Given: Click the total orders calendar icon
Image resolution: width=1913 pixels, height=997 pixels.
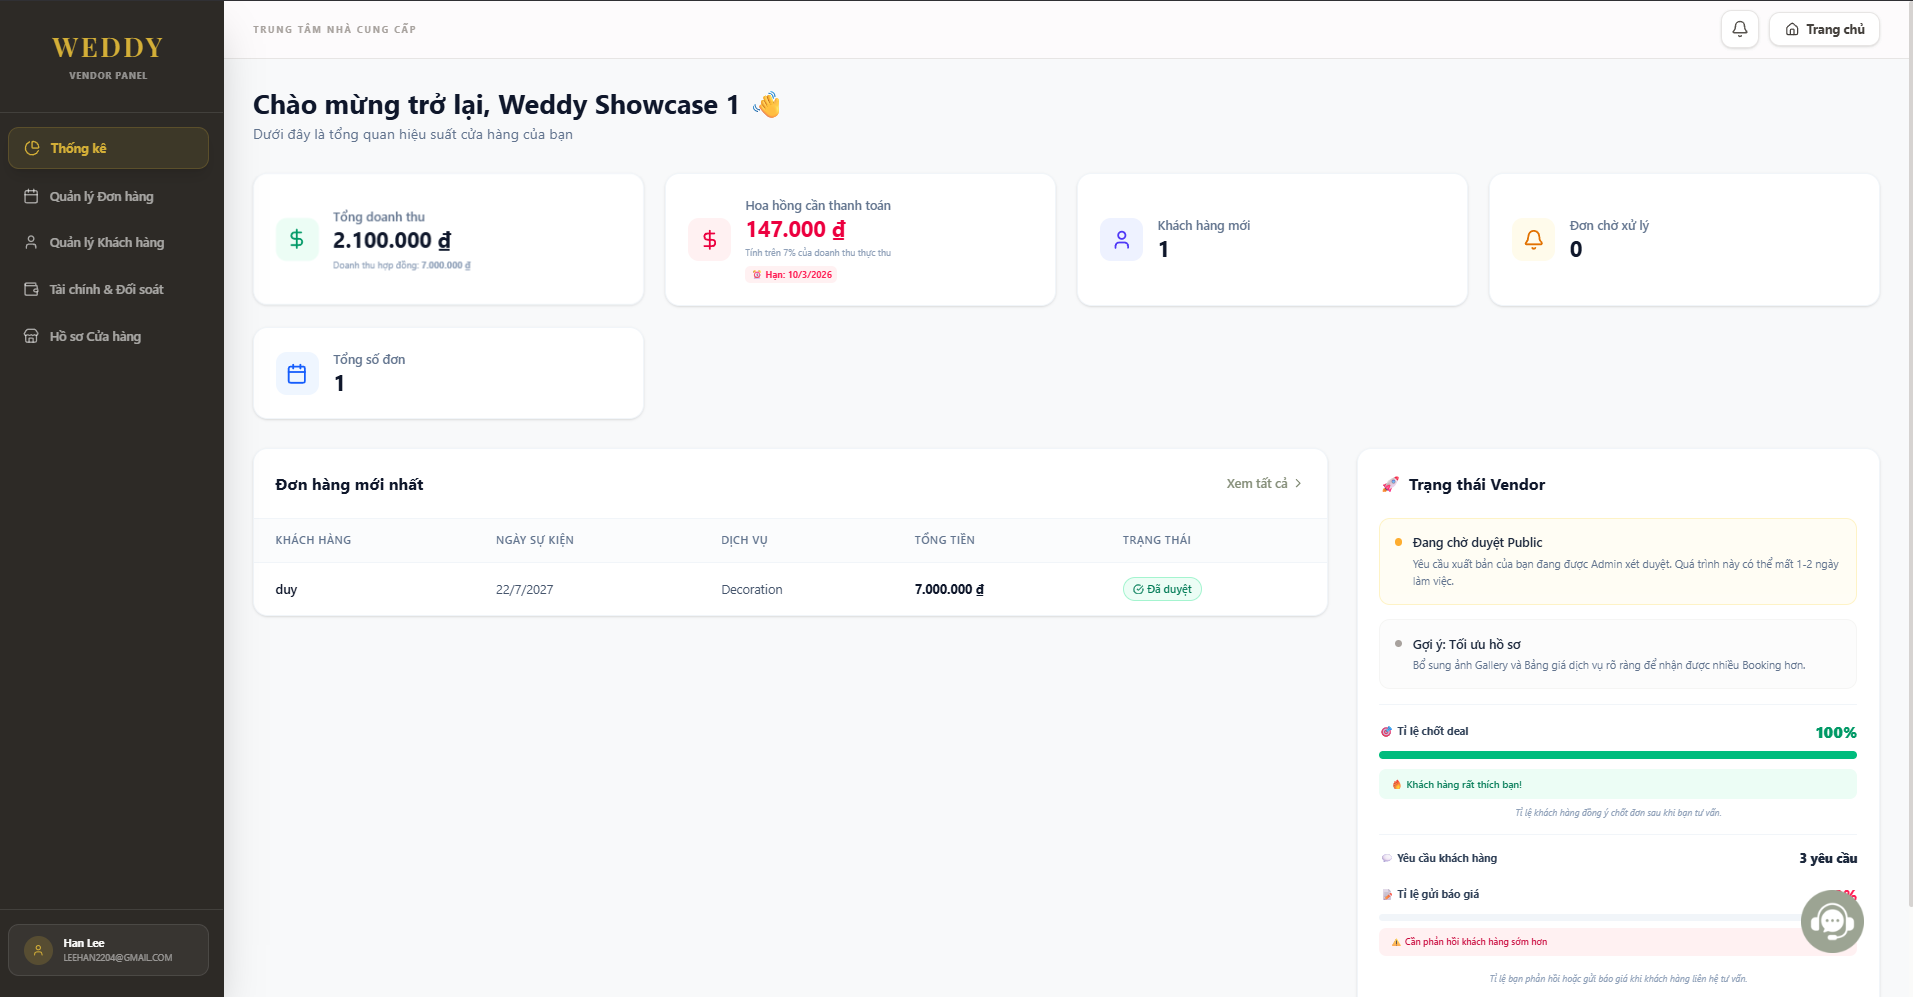Looking at the screenshot, I should click(297, 373).
